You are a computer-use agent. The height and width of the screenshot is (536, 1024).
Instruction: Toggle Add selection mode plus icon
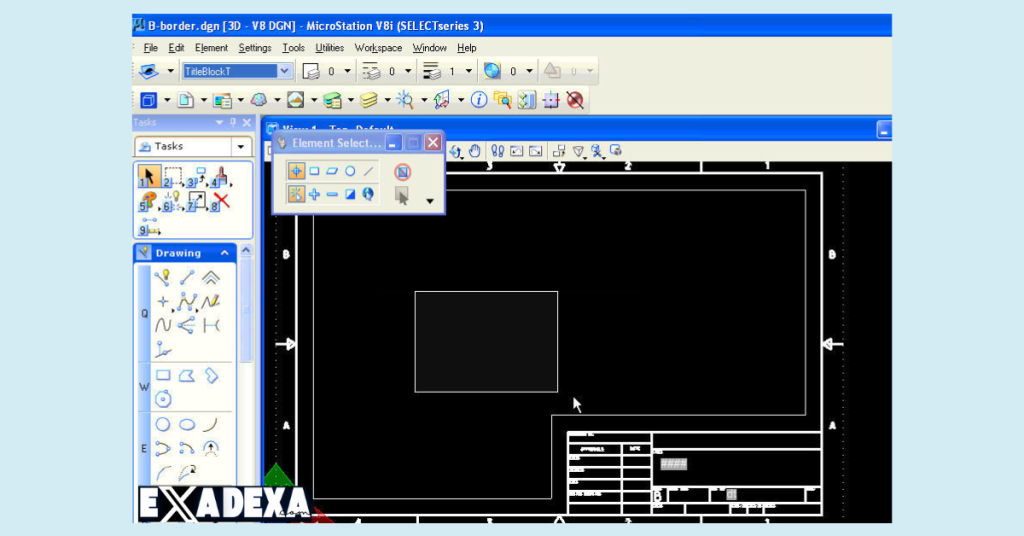click(x=314, y=194)
